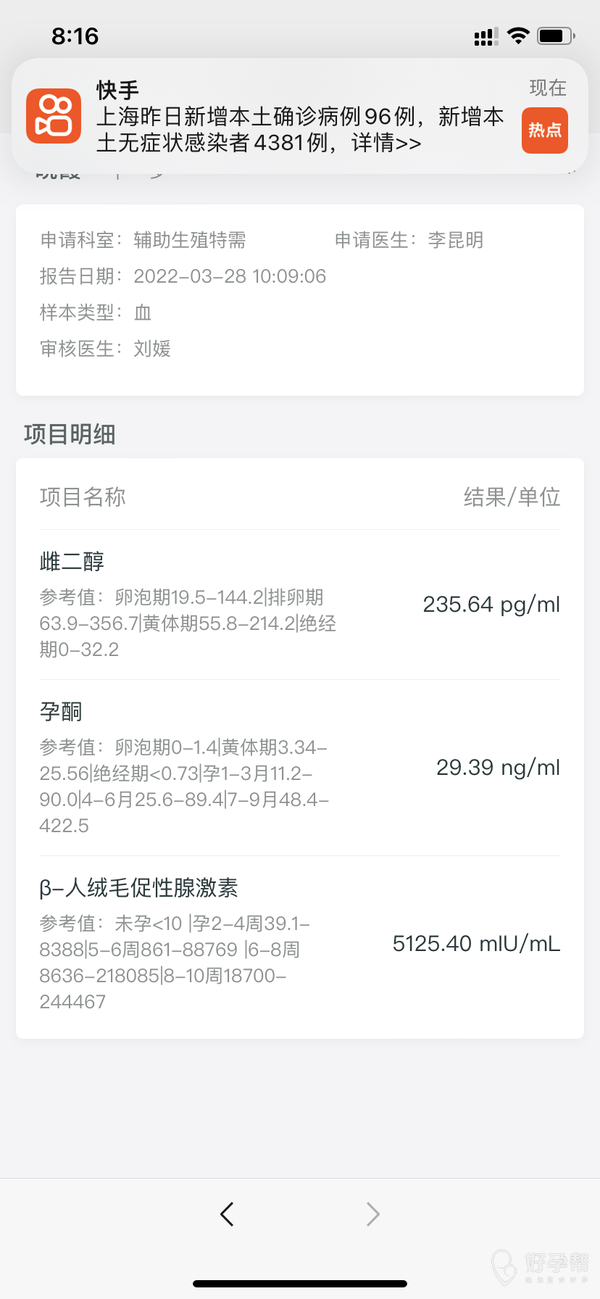600x1299 pixels.
Task: Tap the 项目明细 section heading
Action: pos(69,434)
